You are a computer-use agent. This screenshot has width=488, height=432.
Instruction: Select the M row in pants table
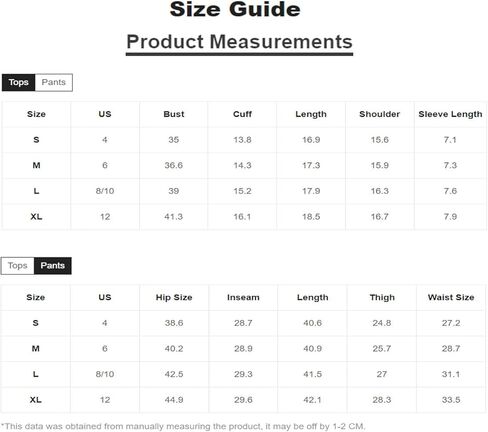(243, 349)
